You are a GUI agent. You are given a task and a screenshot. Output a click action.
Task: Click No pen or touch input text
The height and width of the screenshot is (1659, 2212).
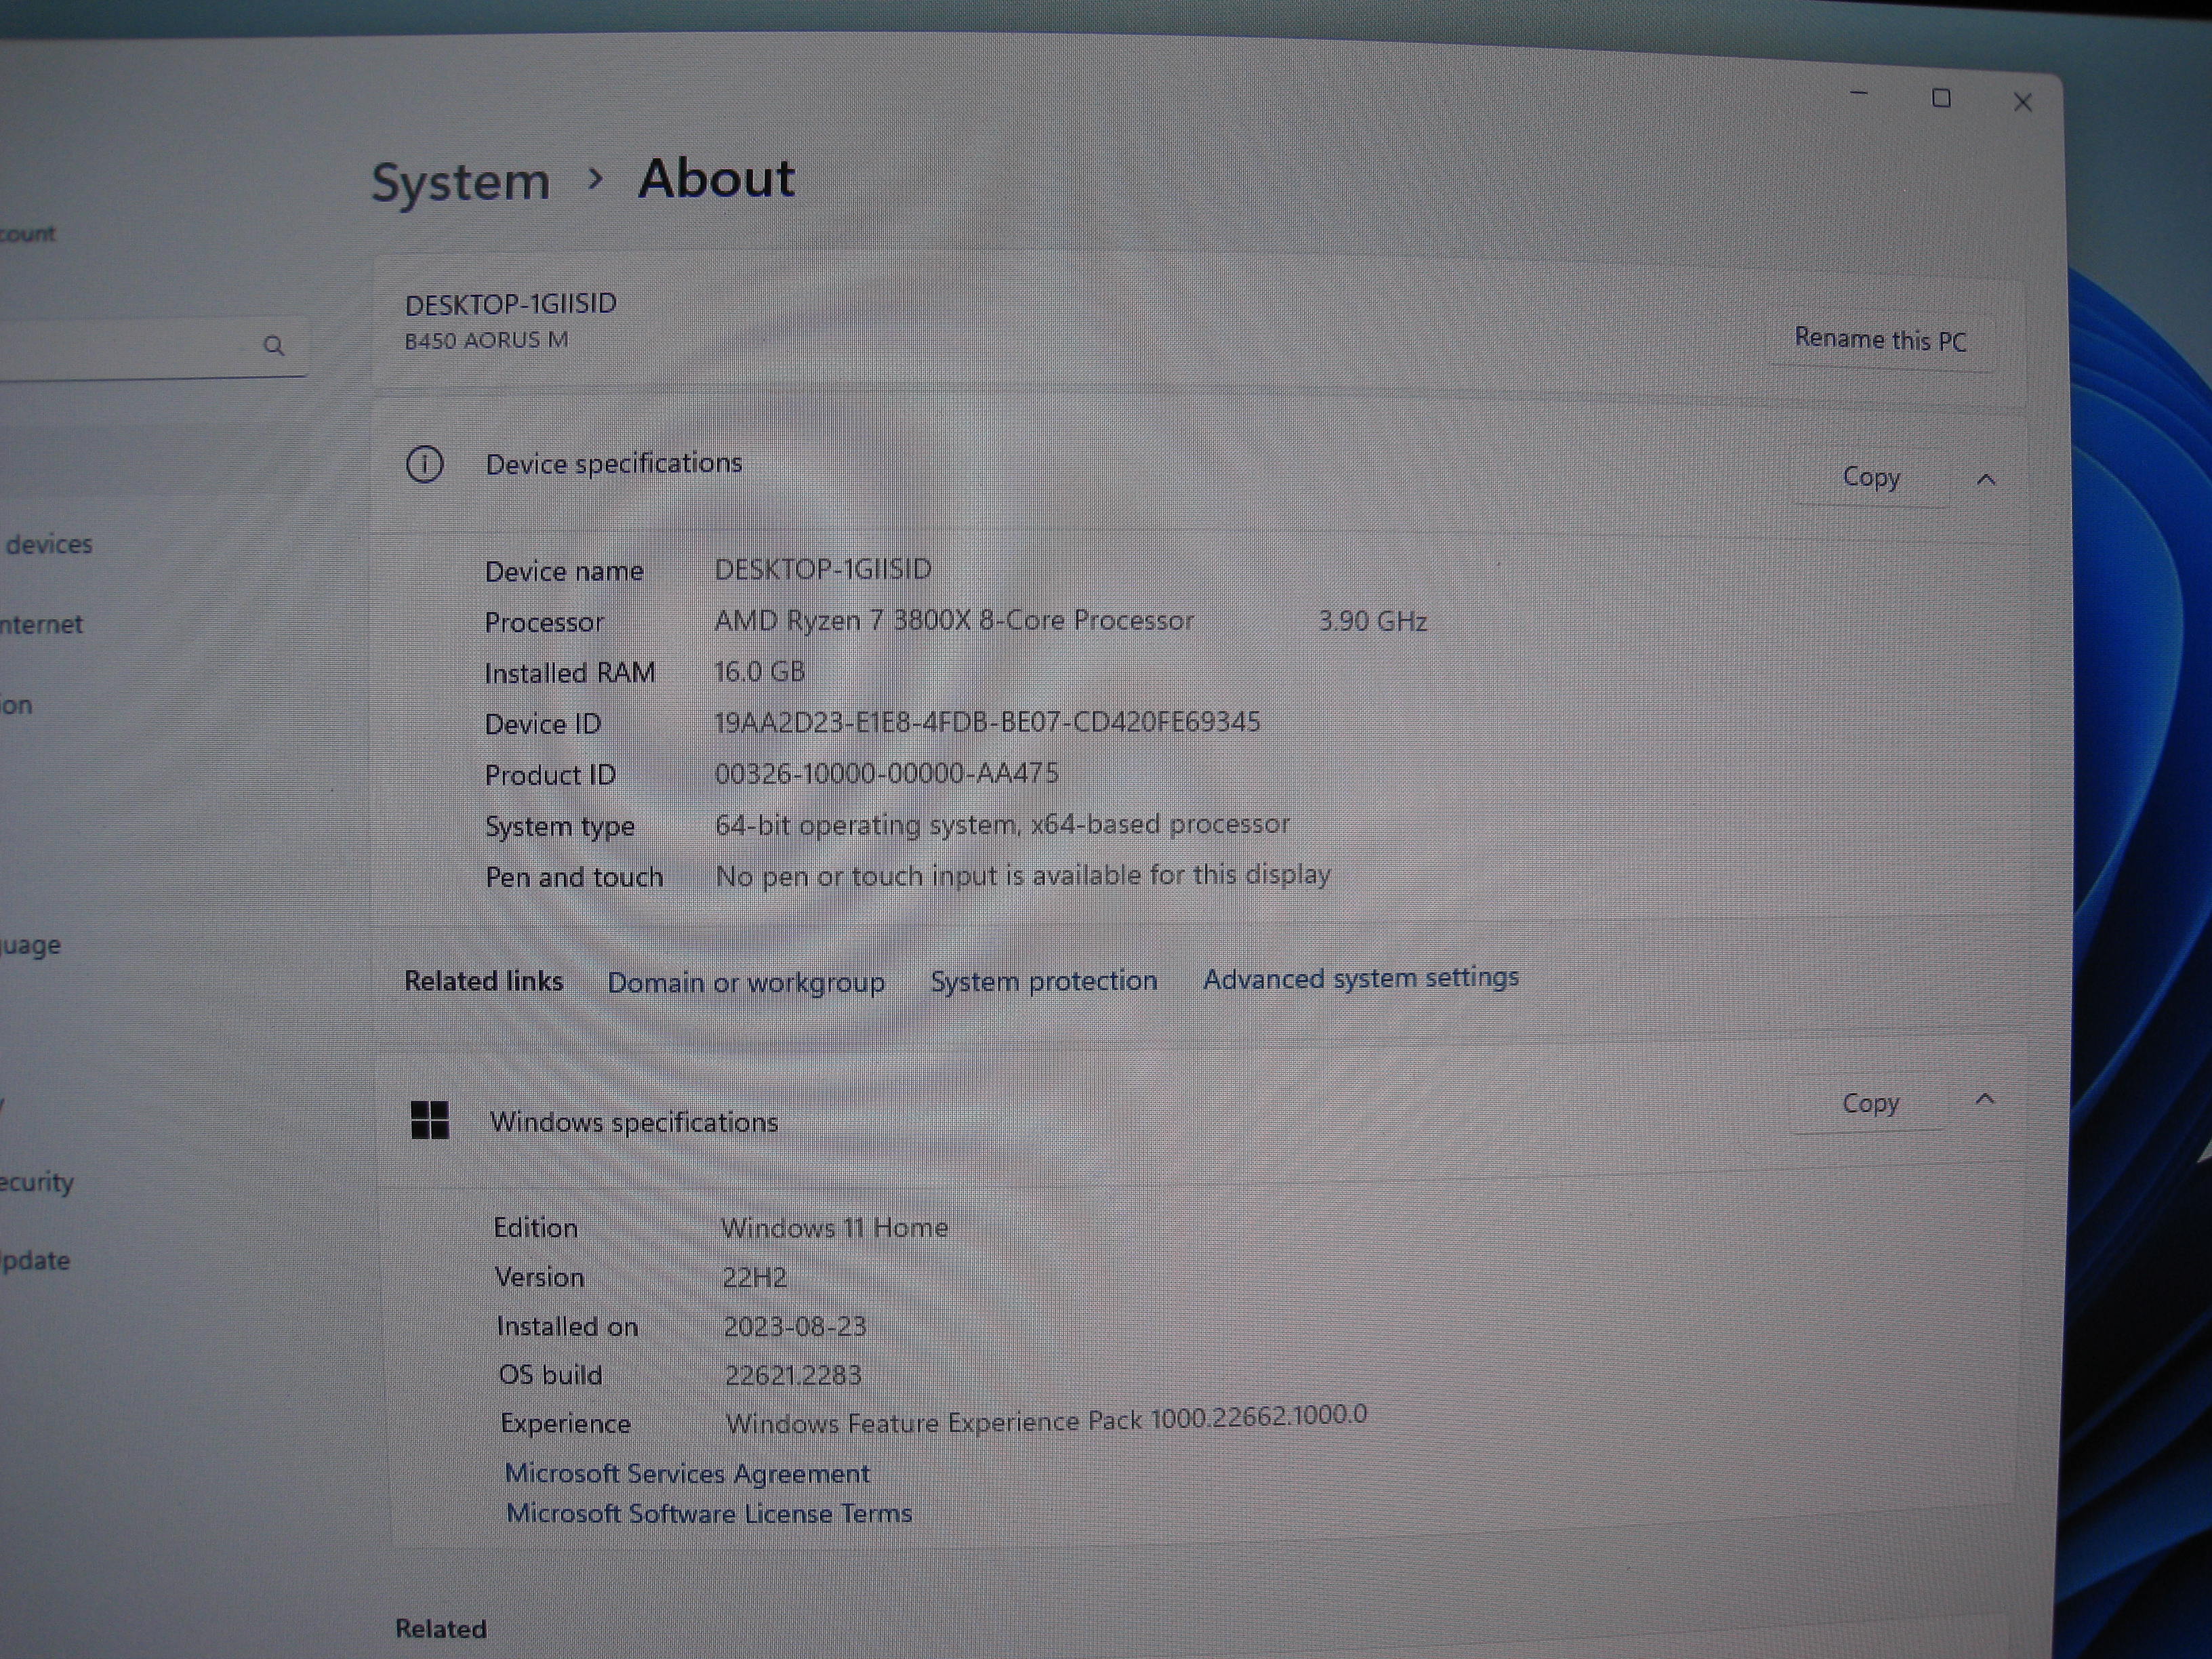click(x=1023, y=876)
